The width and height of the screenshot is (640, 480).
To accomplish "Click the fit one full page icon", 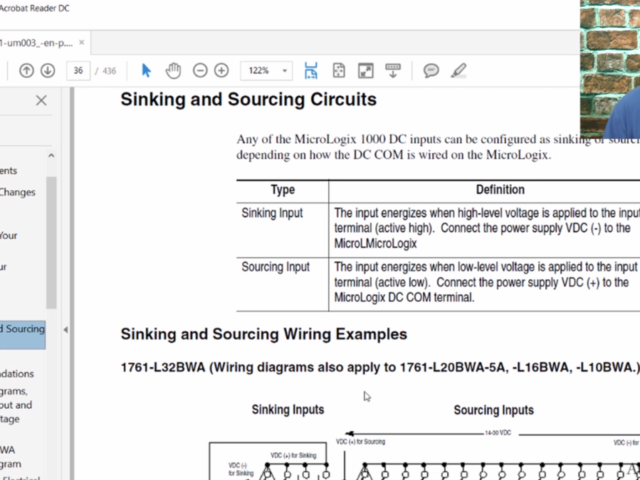I will (x=339, y=71).
